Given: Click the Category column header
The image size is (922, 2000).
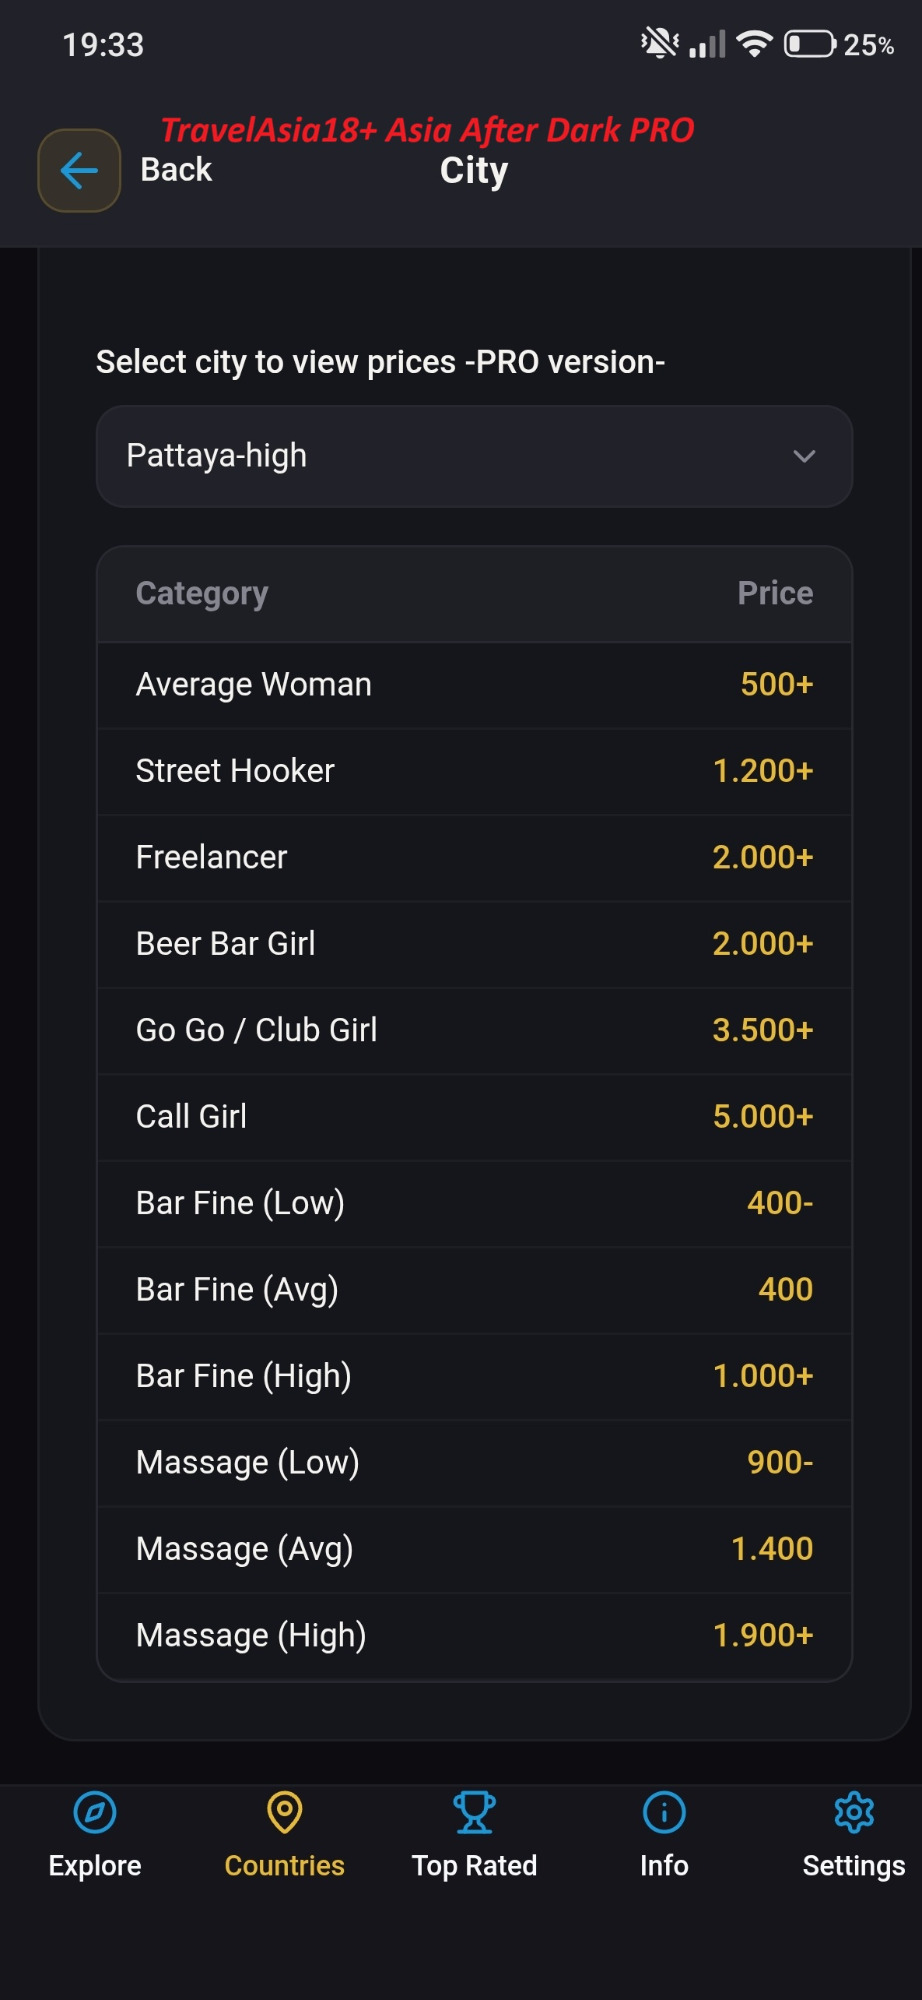Looking at the screenshot, I should tap(202, 594).
